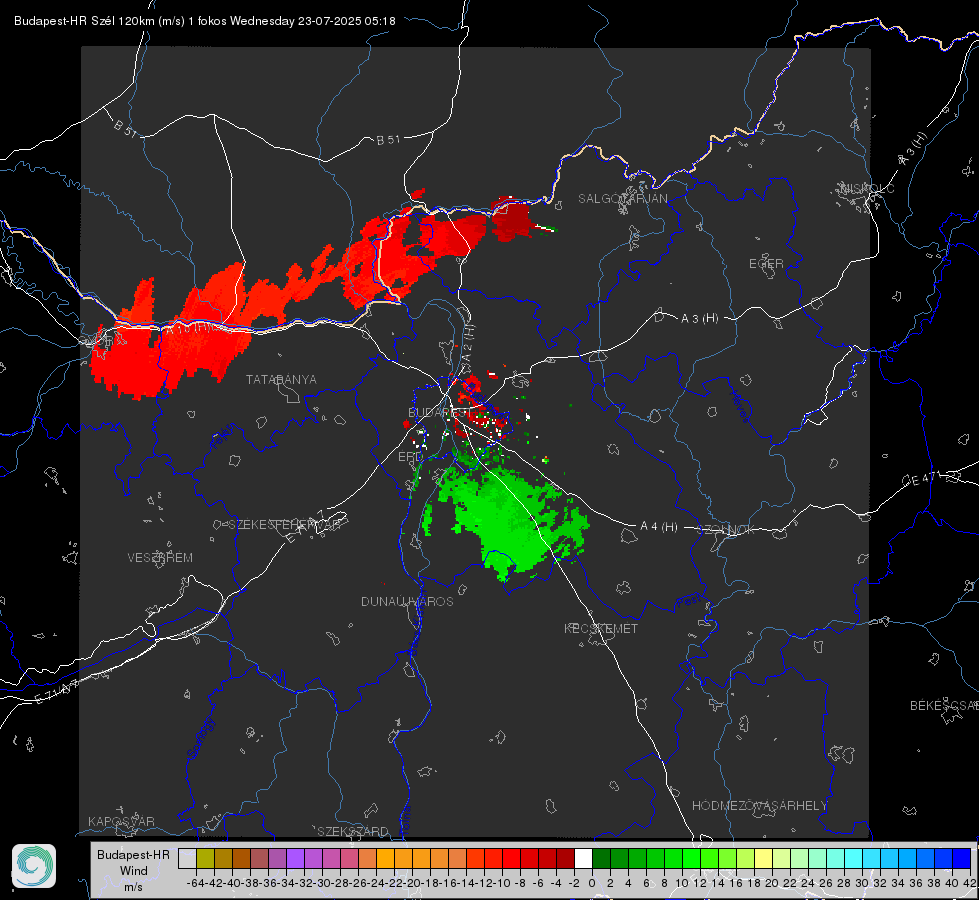
Task: Click the SZEKSZÁRD city label
Action: pyautogui.click(x=353, y=831)
